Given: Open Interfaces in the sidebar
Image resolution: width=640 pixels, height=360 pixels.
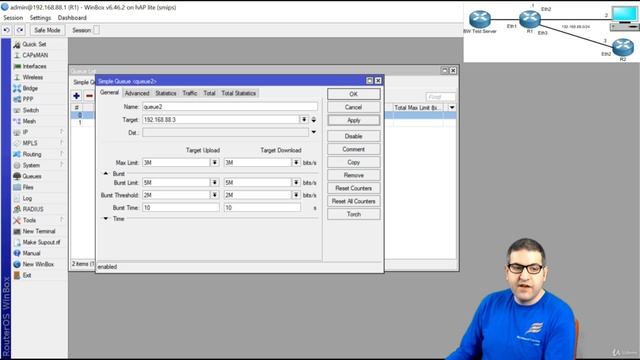Looking at the screenshot, I should pyautogui.click(x=34, y=66).
